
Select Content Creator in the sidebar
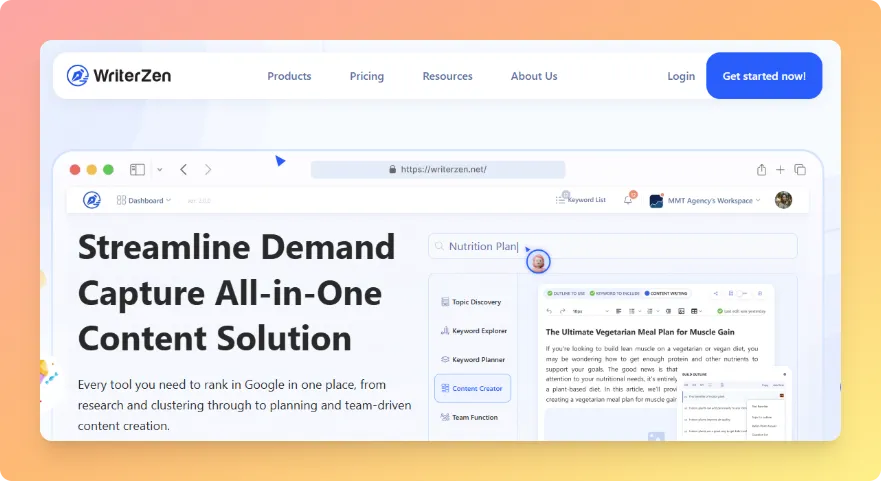472,388
